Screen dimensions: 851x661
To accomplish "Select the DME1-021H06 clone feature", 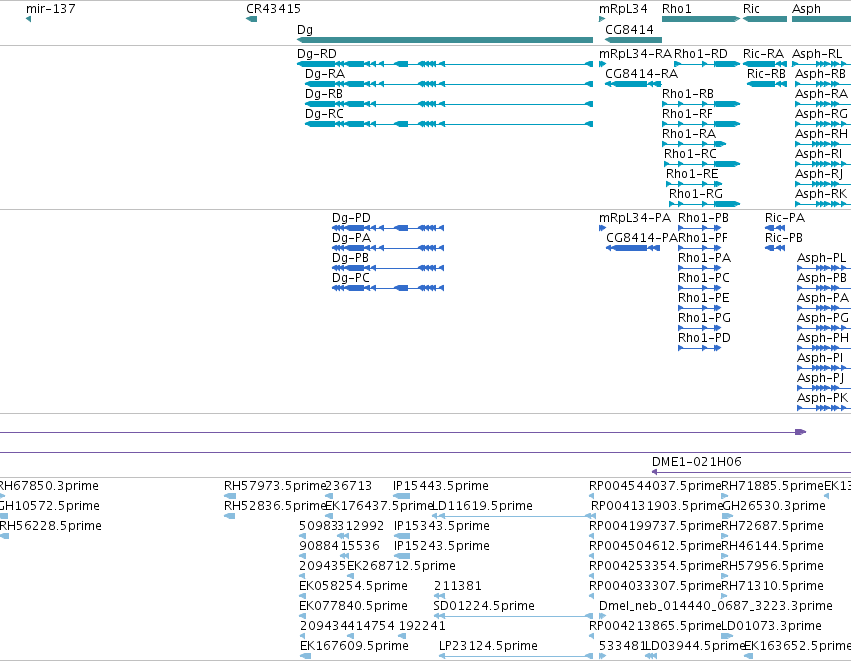I will coord(751,472).
